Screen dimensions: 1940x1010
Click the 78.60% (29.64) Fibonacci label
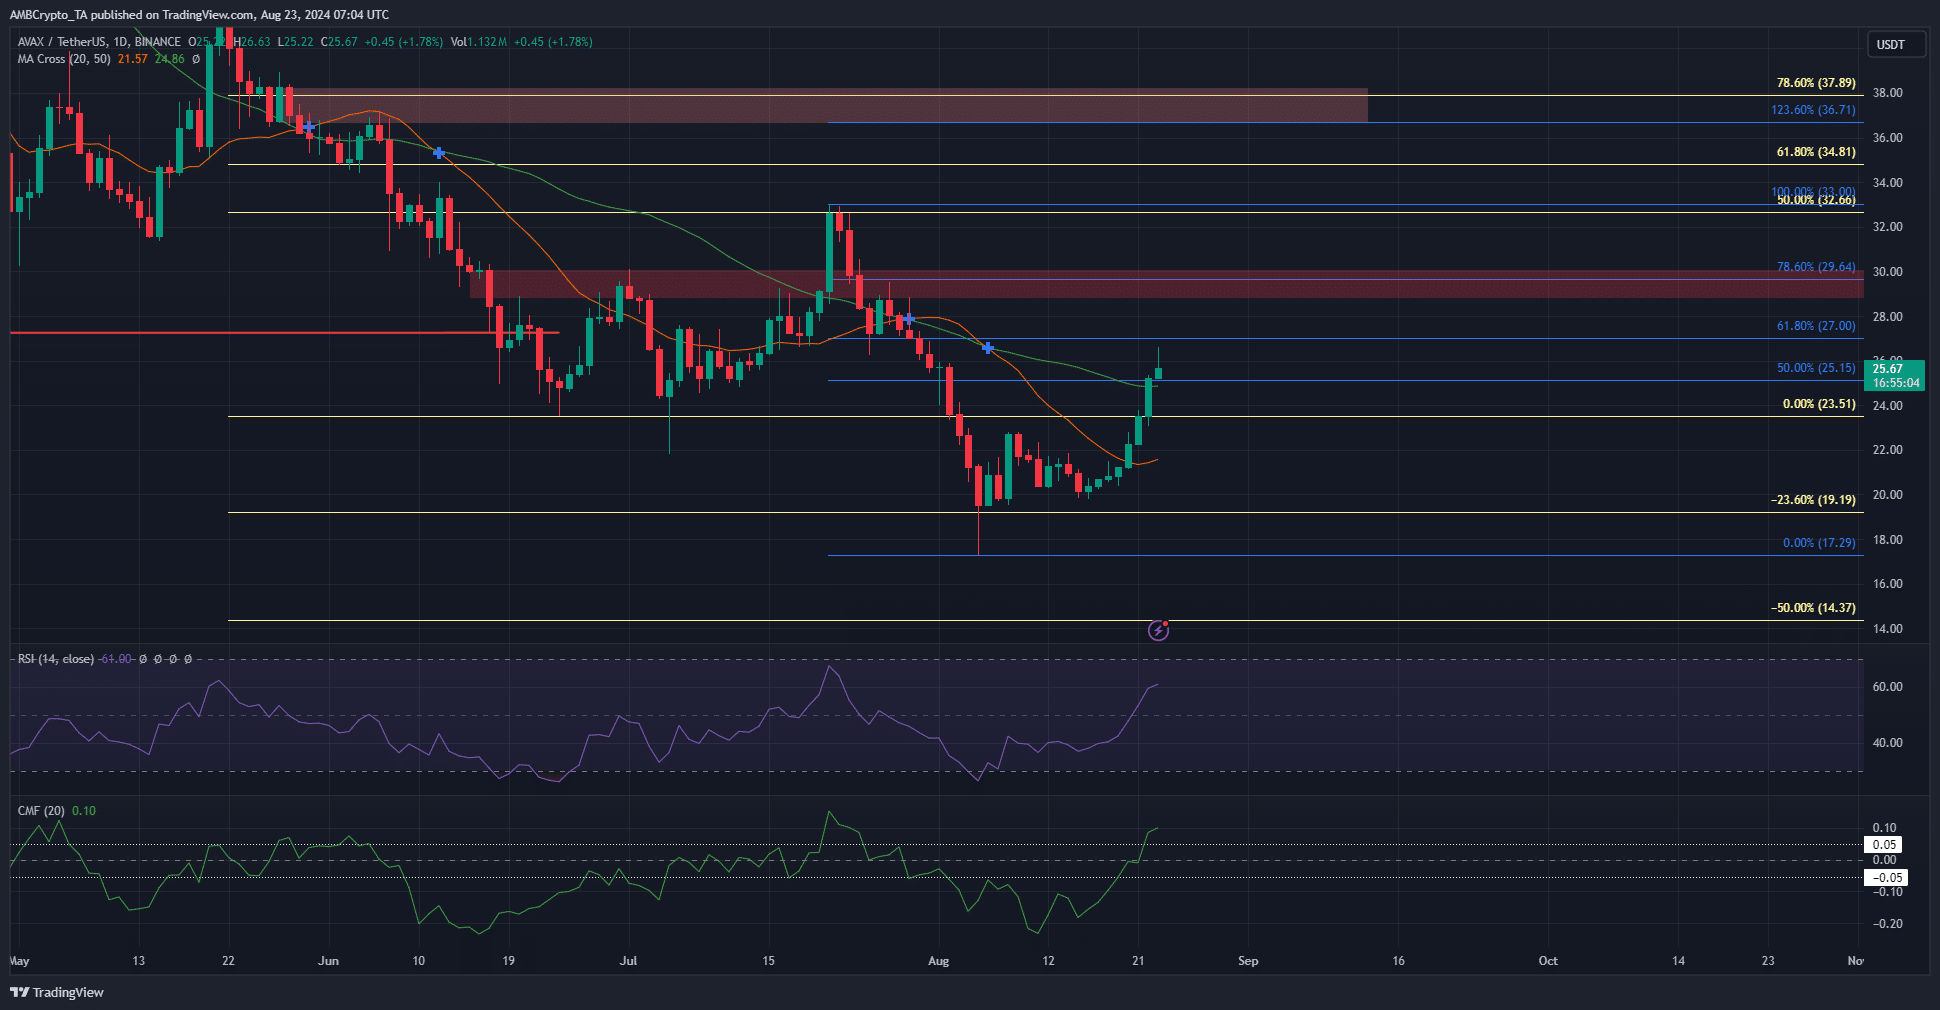pyautogui.click(x=1816, y=267)
